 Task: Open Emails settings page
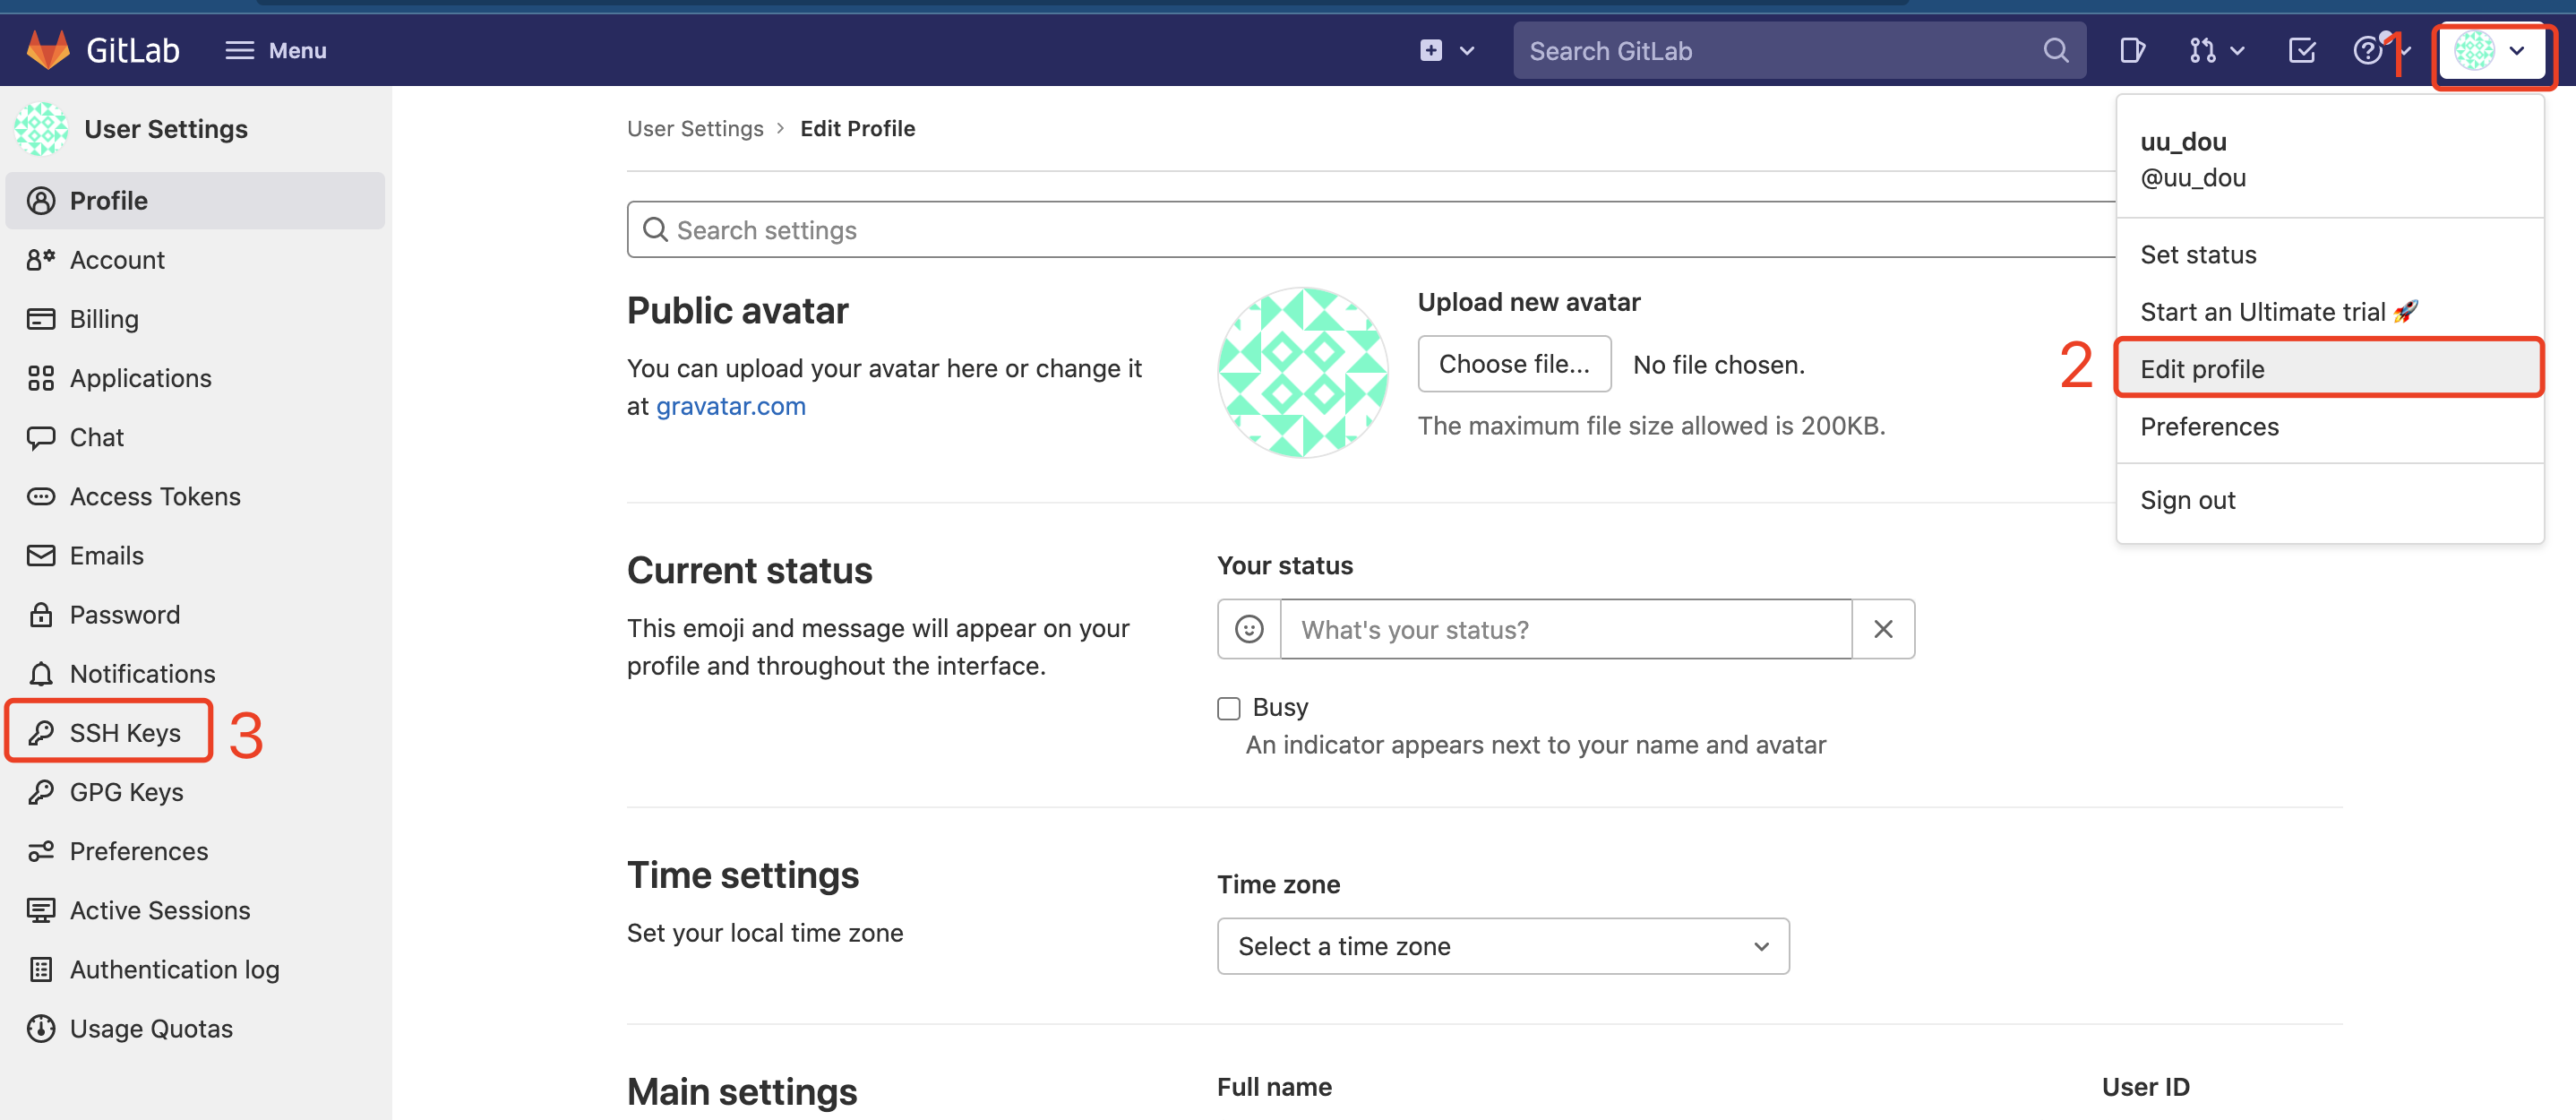click(x=195, y=555)
